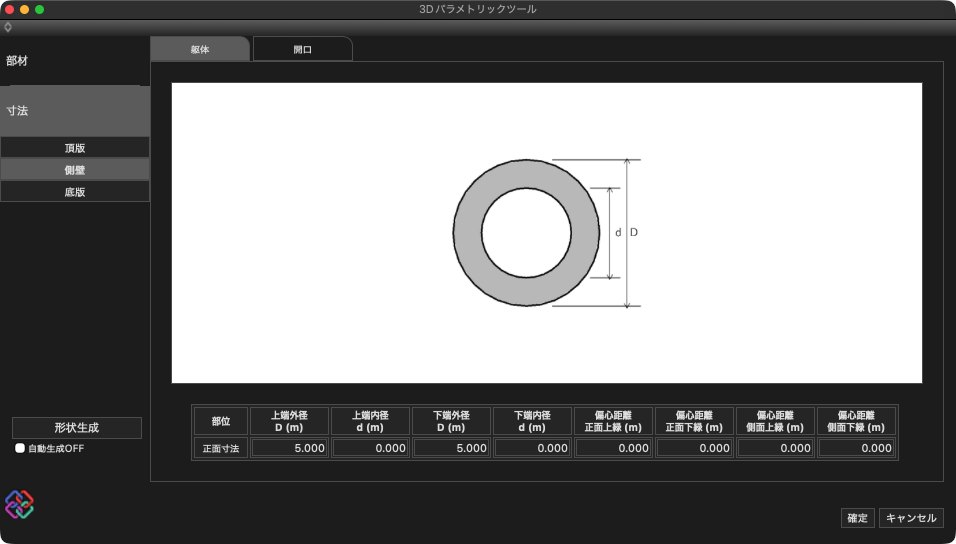Toggle the 自動生成OFF checkbox
Viewport: 956px width, 544px height.
(x=20, y=449)
